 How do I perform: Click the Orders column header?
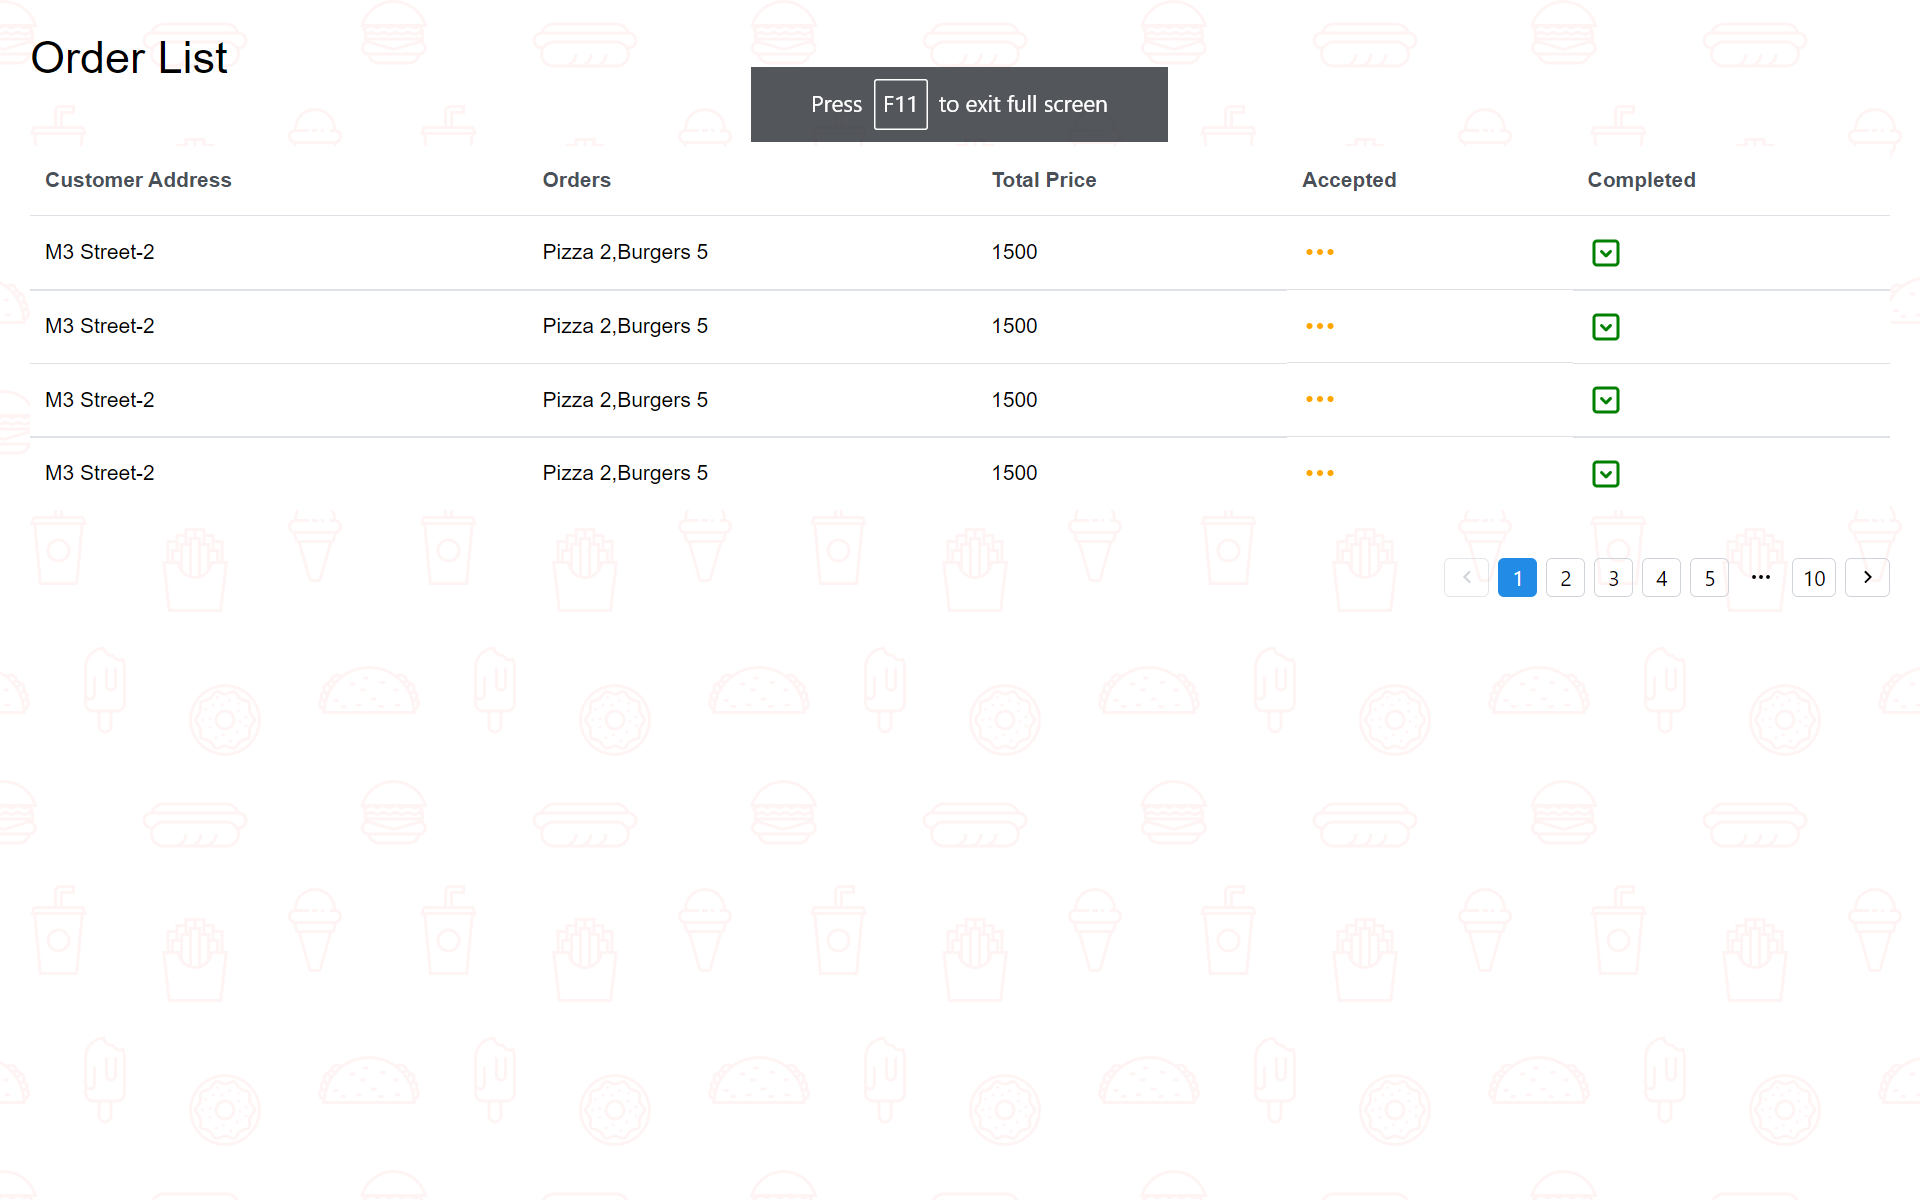tap(576, 180)
